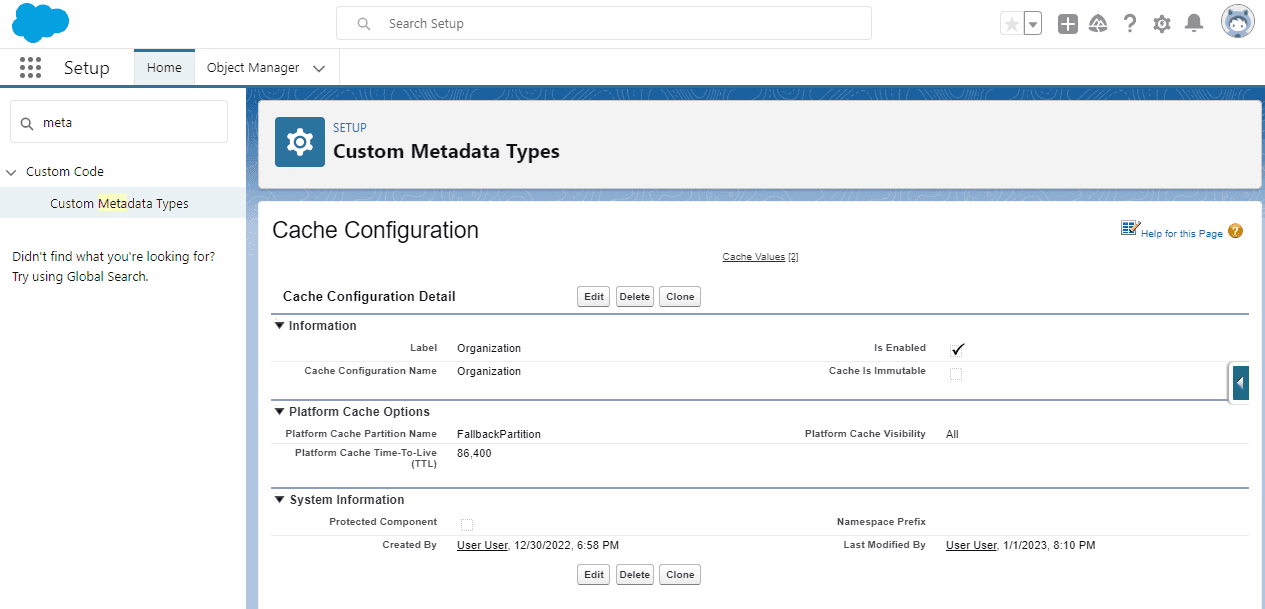Open the user avatar profile menu
This screenshot has width=1265, height=609.
pos(1237,22)
